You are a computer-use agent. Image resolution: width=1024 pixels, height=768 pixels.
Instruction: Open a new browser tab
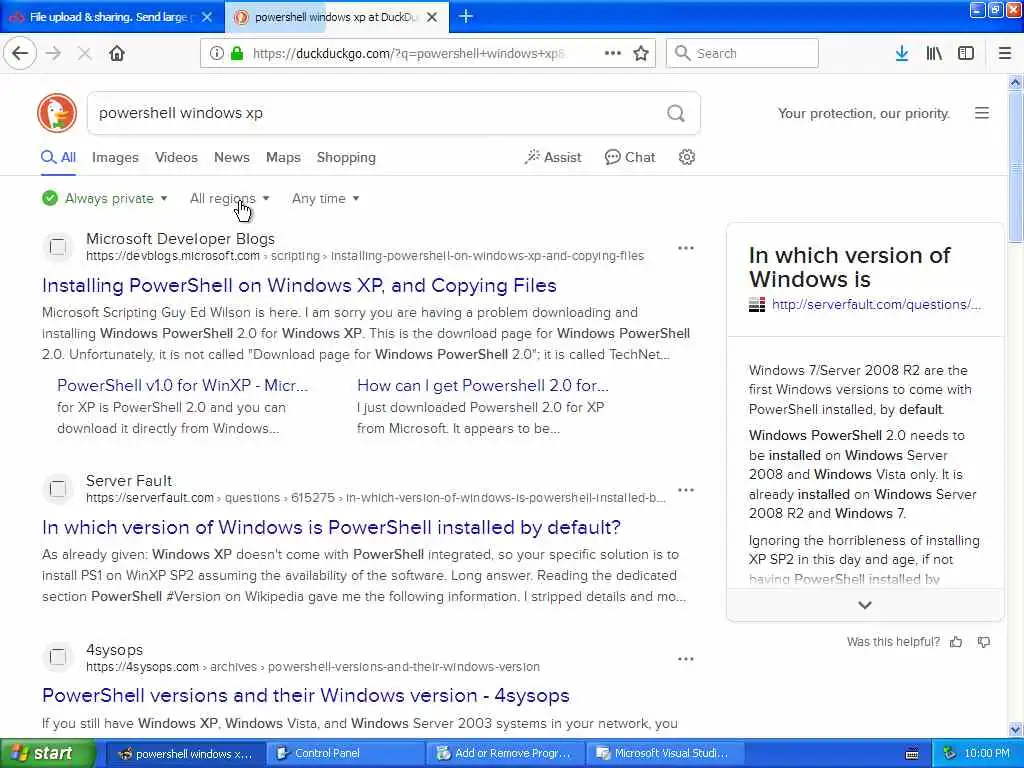click(x=466, y=16)
